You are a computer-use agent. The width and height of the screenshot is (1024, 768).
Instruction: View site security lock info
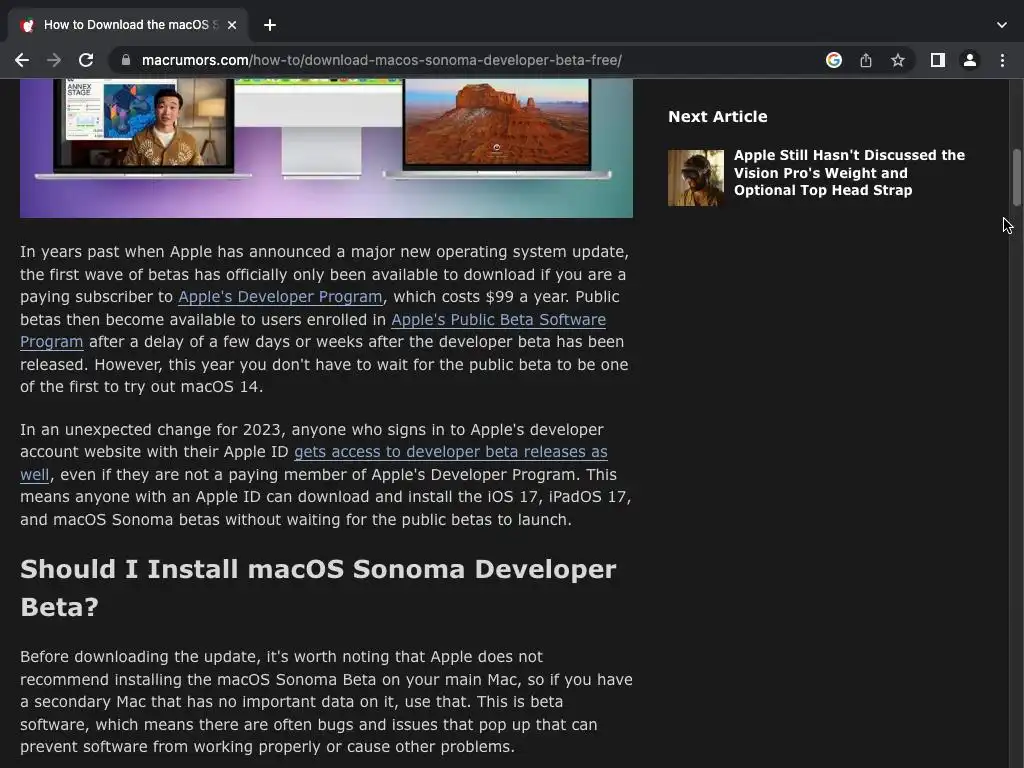126,60
